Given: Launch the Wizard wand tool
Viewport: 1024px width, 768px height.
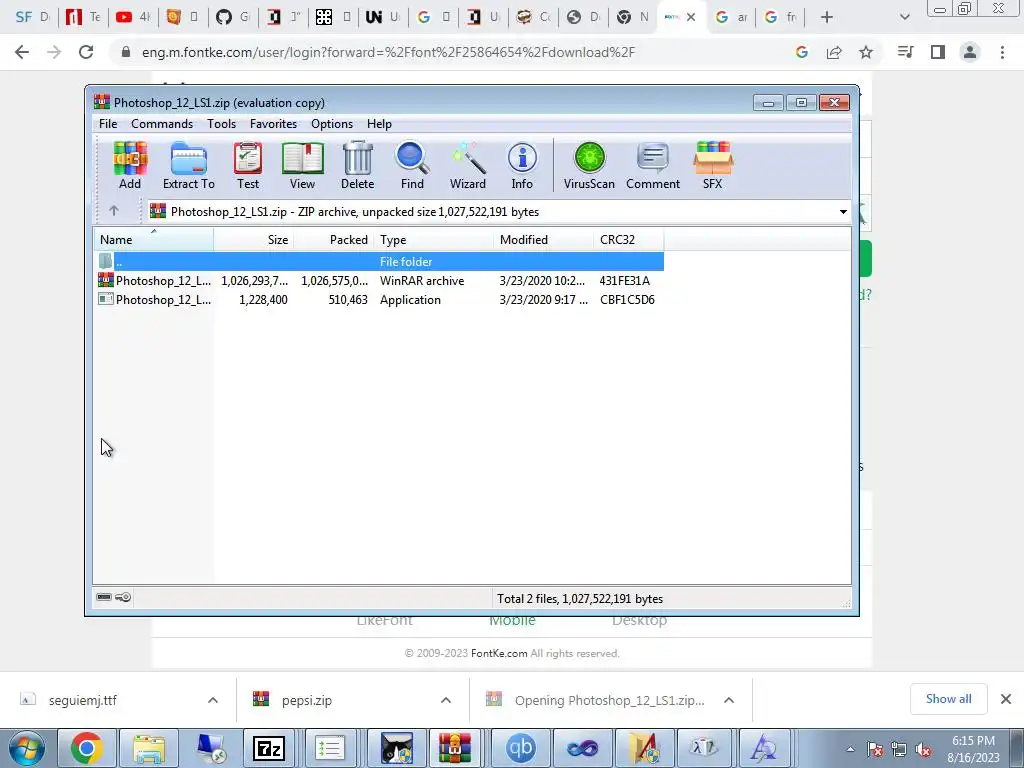Looking at the screenshot, I should (x=468, y=166).
